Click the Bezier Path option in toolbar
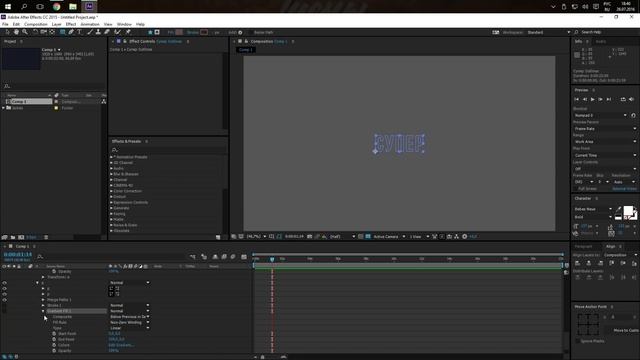 (264, 32)
